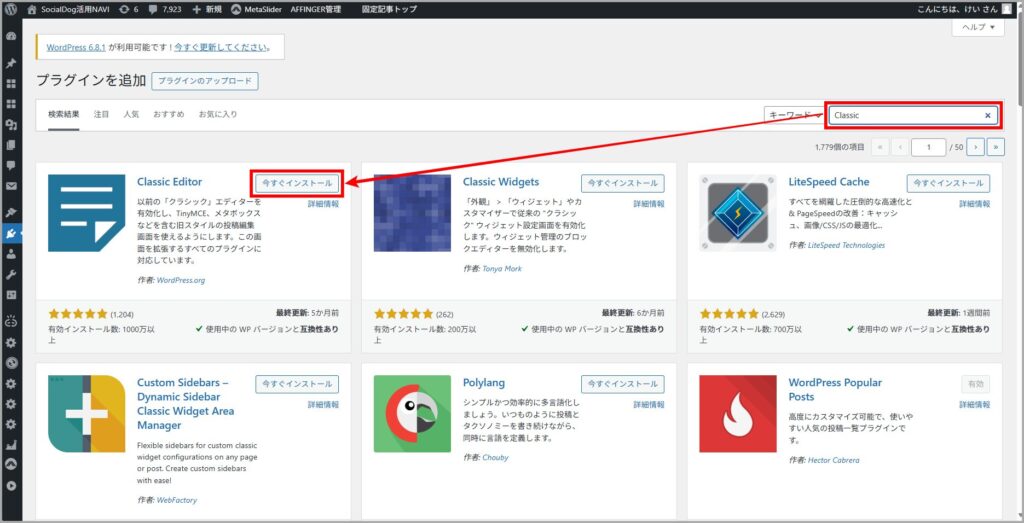Click the LiteSpeed Cache plugin thumbnail

pos(738,213)
